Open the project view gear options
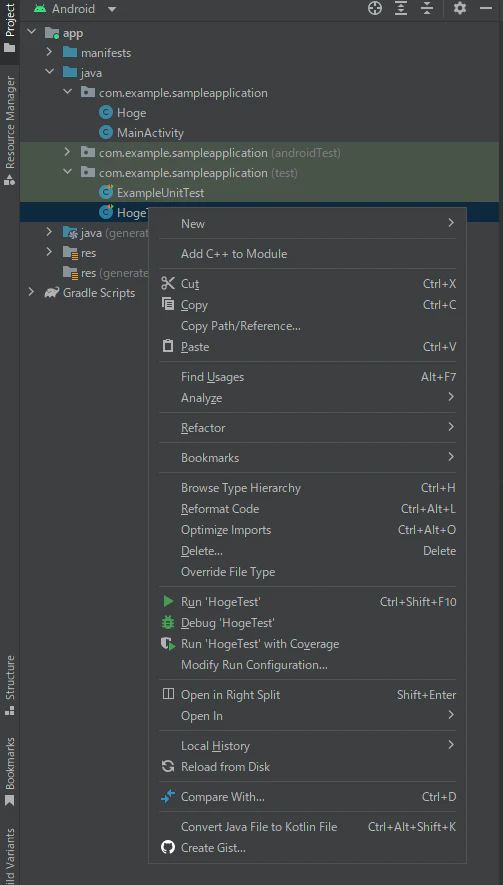The image size is (503, 885). point(460,8)
